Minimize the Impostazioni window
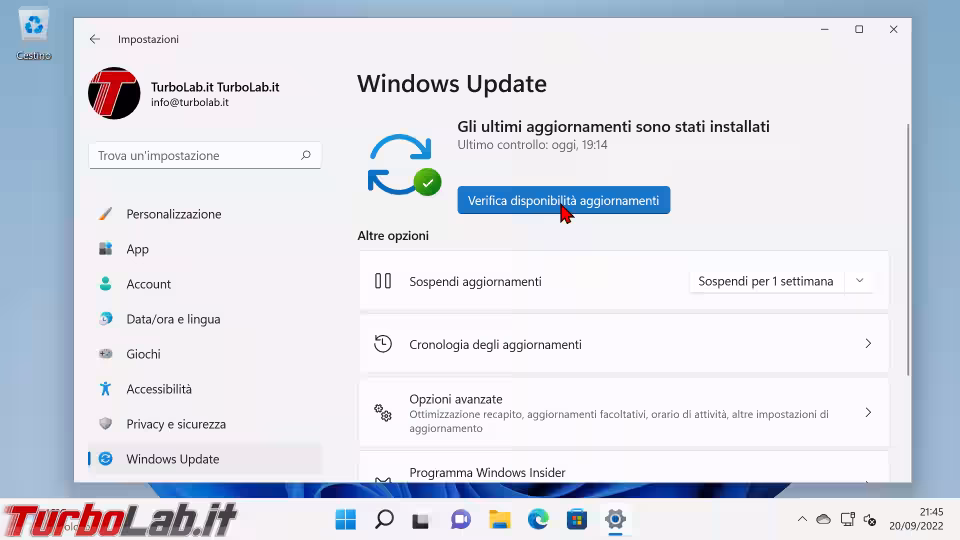The image size is (960, 540). tap(825, 29)
